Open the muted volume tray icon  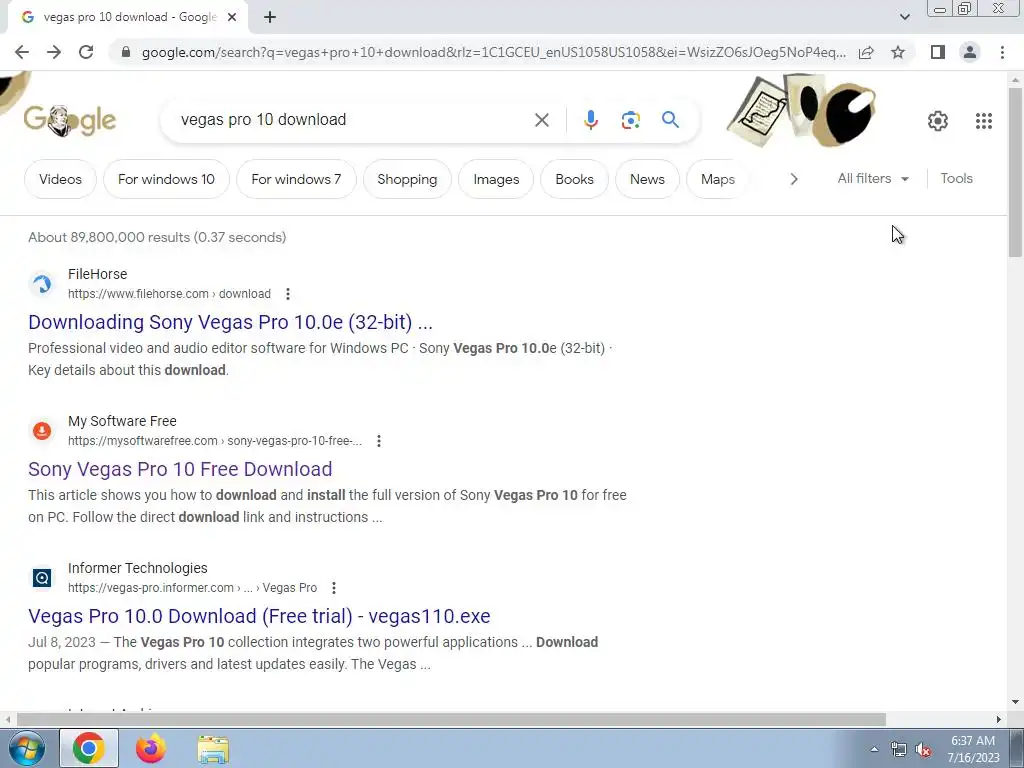pyautogui.click(x=923, y=750)
